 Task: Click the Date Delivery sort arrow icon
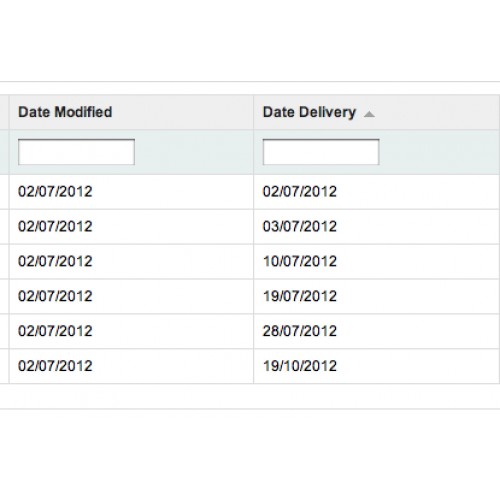[x=369, y=114]
